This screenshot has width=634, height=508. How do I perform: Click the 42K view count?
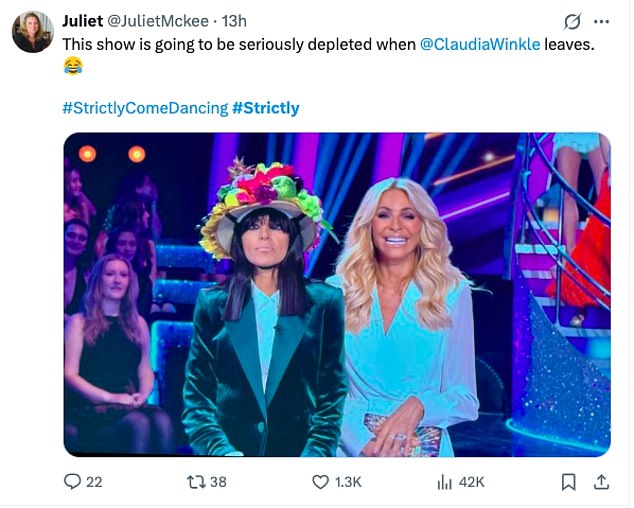pos(471,482)
